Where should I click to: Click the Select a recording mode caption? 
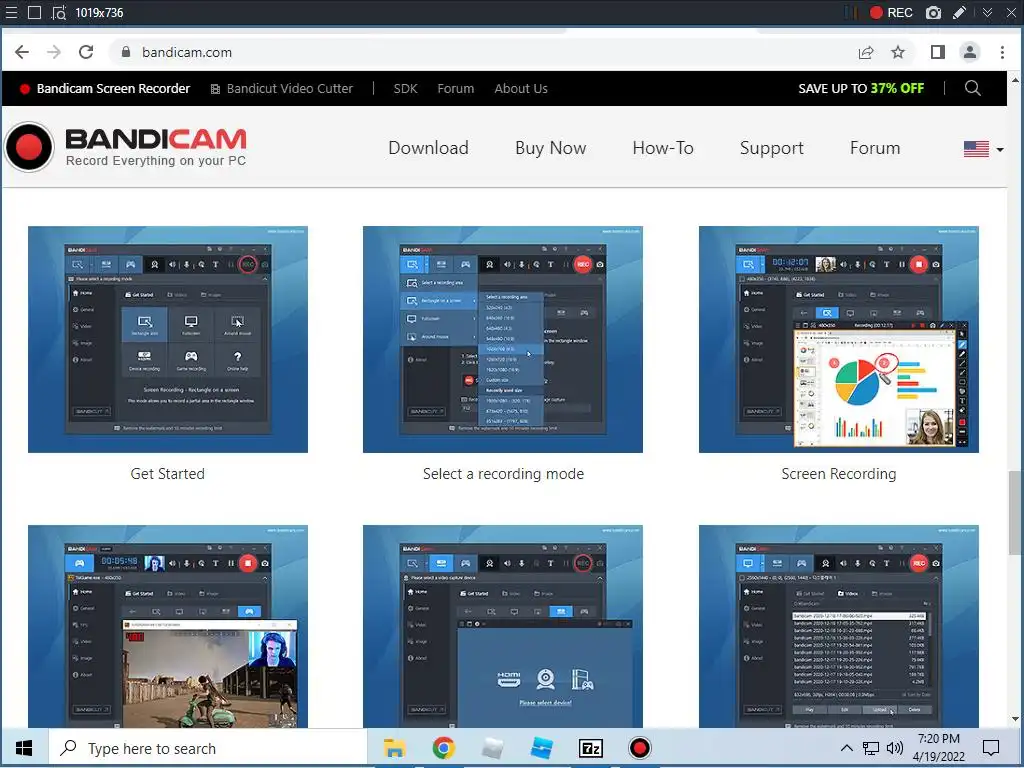(503, 474)
